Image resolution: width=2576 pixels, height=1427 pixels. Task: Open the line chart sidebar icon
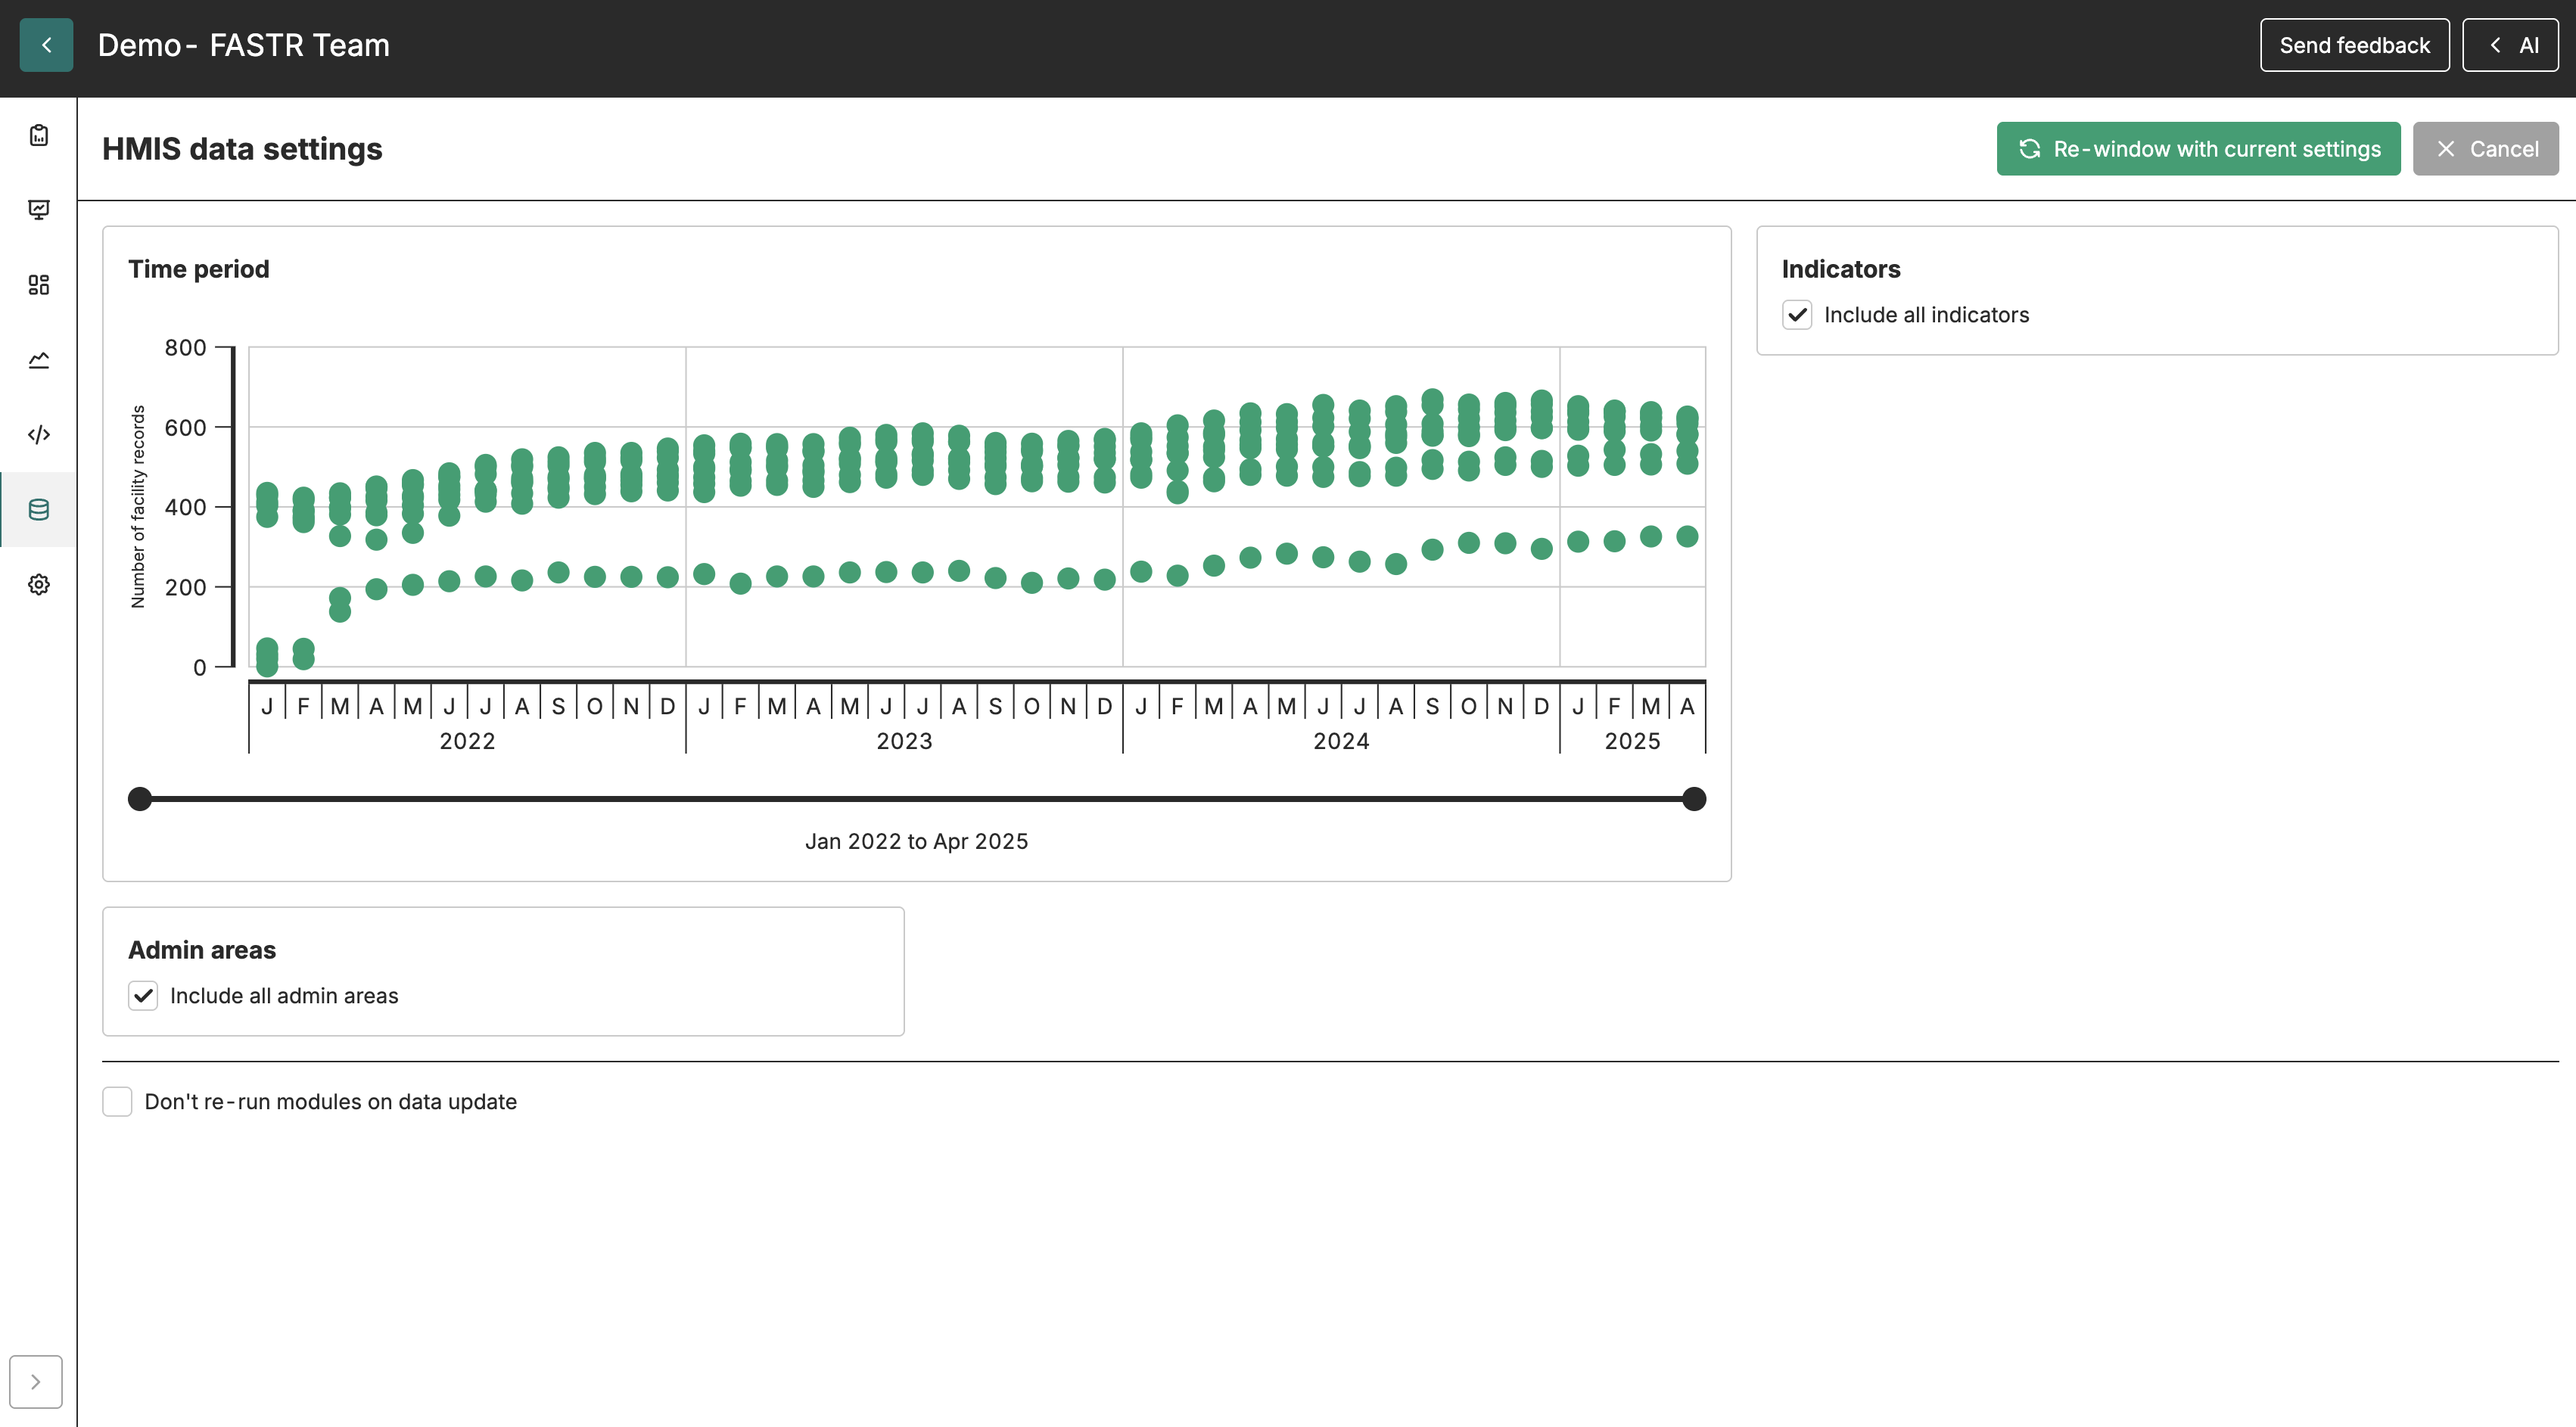coord(39,360)
